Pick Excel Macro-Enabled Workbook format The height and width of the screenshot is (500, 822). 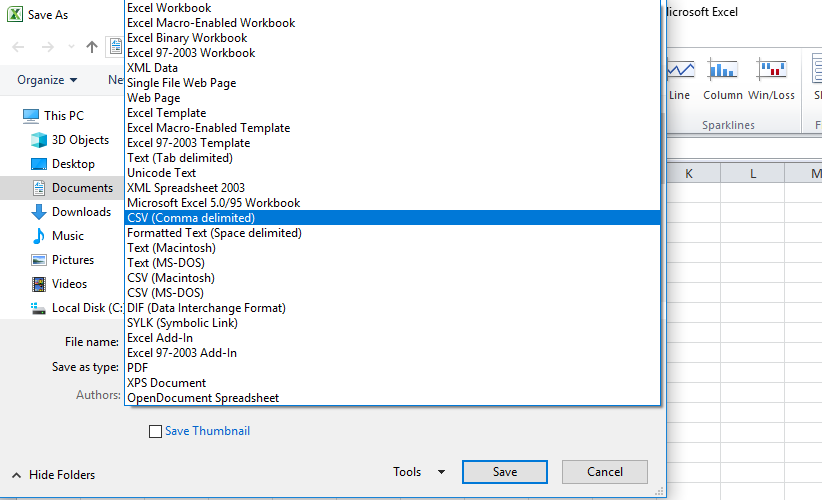pyautogui.click(x=211, y=23)
